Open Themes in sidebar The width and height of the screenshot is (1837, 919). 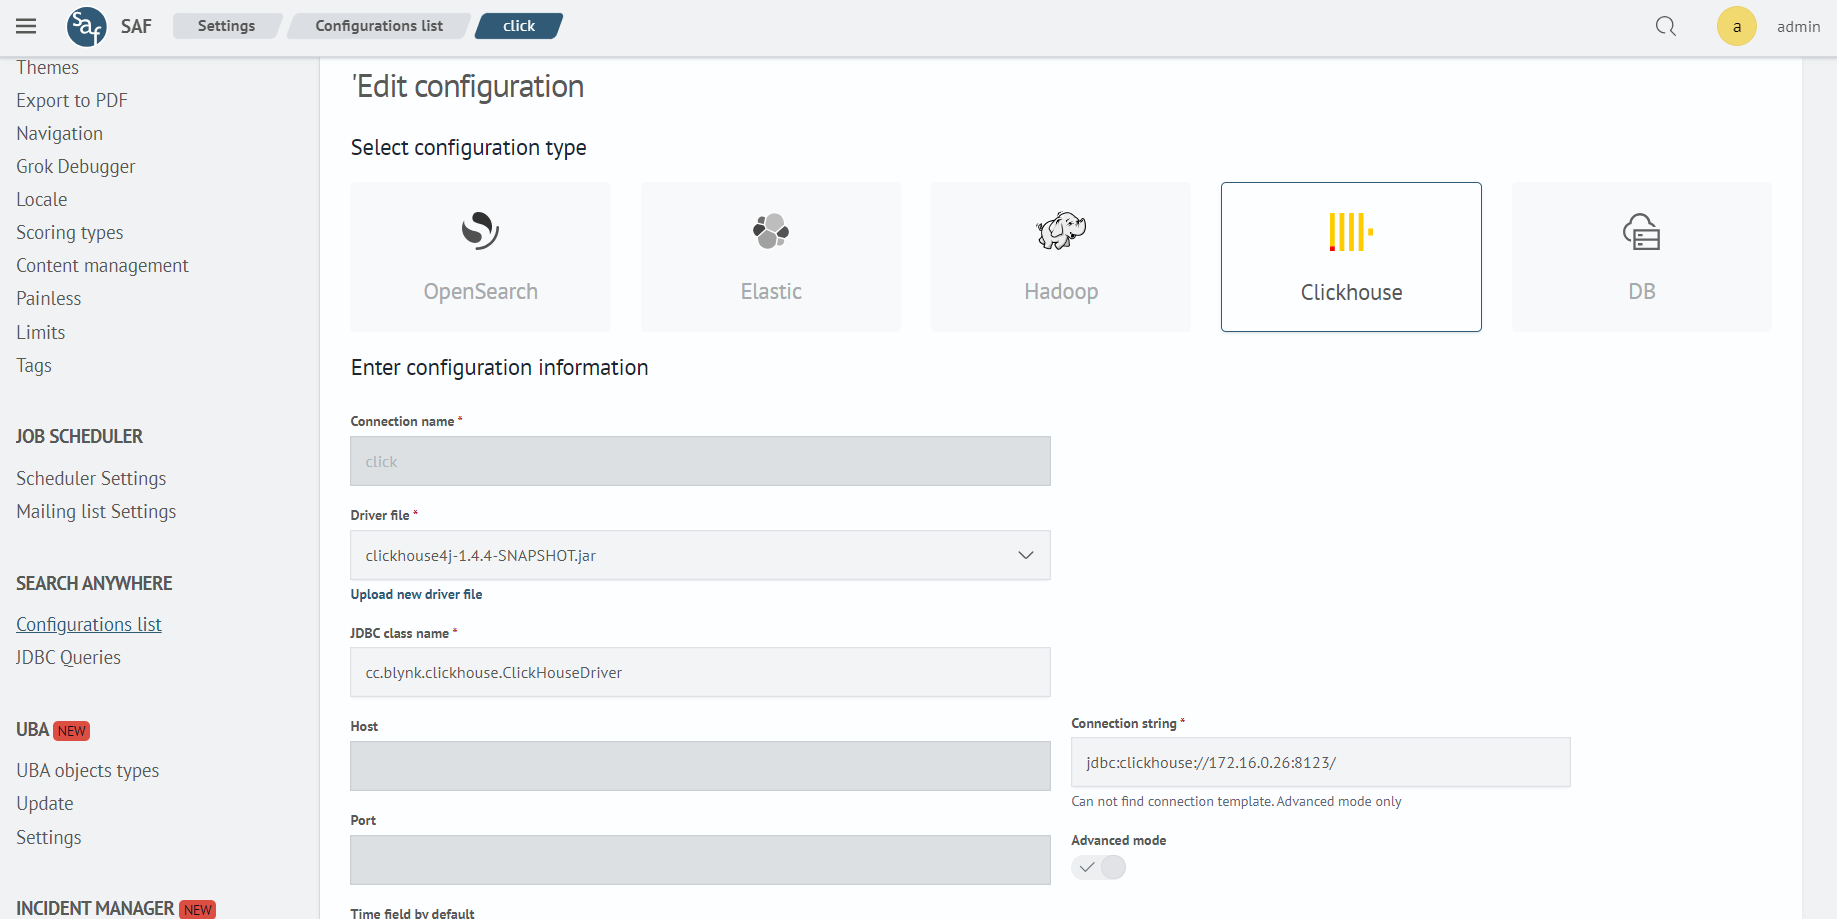pyautogui.click(x=47, y=68)
